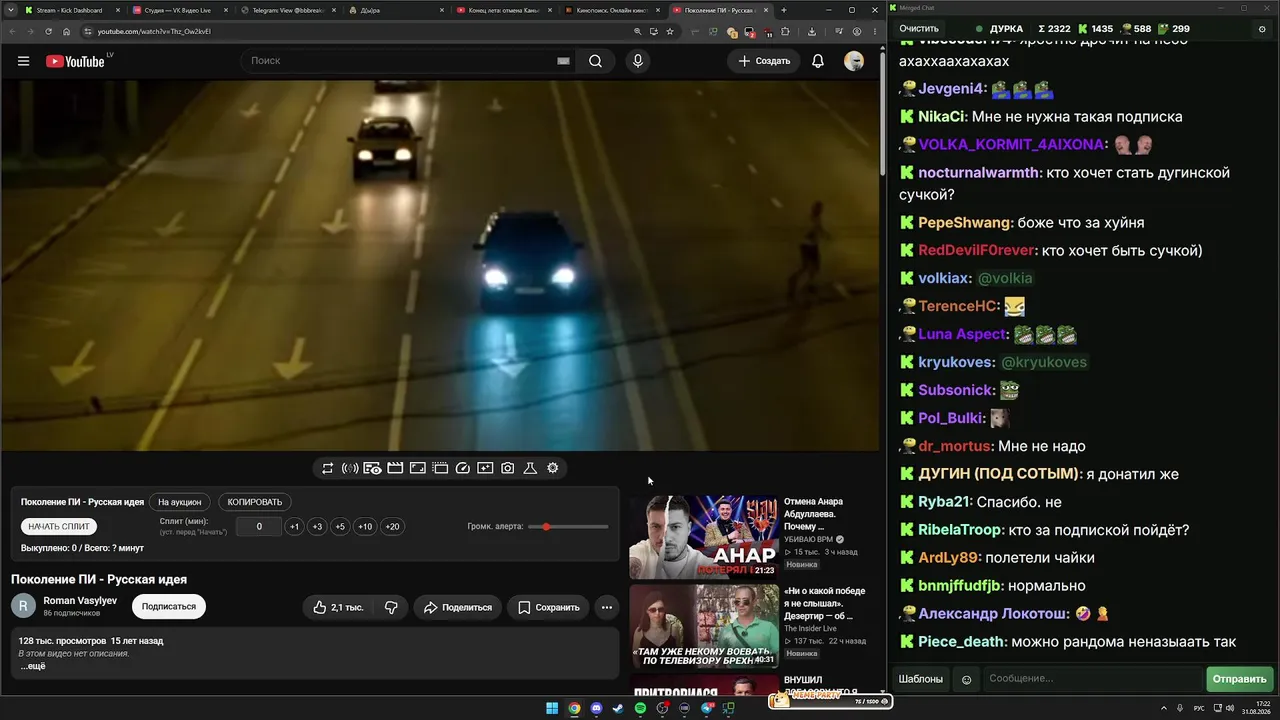This screenshot has width=1280, height=720.
Task: Open the Дезертир interview video thumbnail
Action: [704, 627]
